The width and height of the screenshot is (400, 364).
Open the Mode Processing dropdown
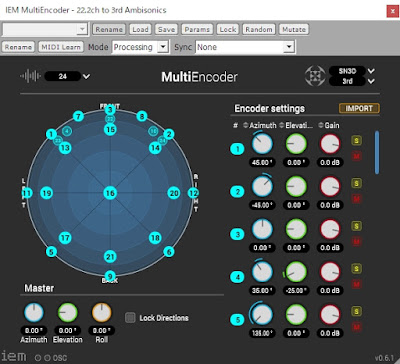(162, 47)
